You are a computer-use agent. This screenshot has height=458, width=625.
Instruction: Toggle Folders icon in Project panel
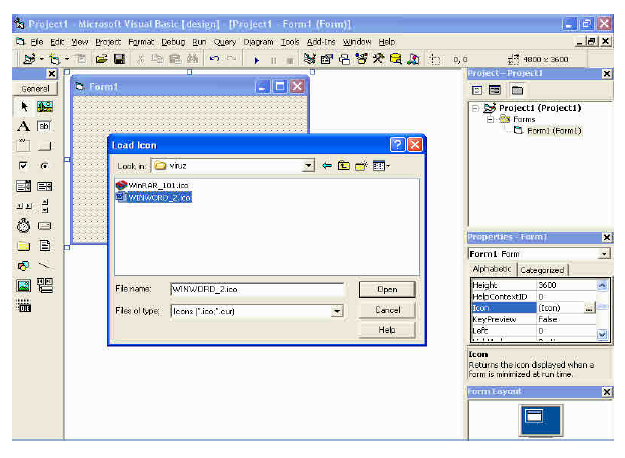coord(517,90)
